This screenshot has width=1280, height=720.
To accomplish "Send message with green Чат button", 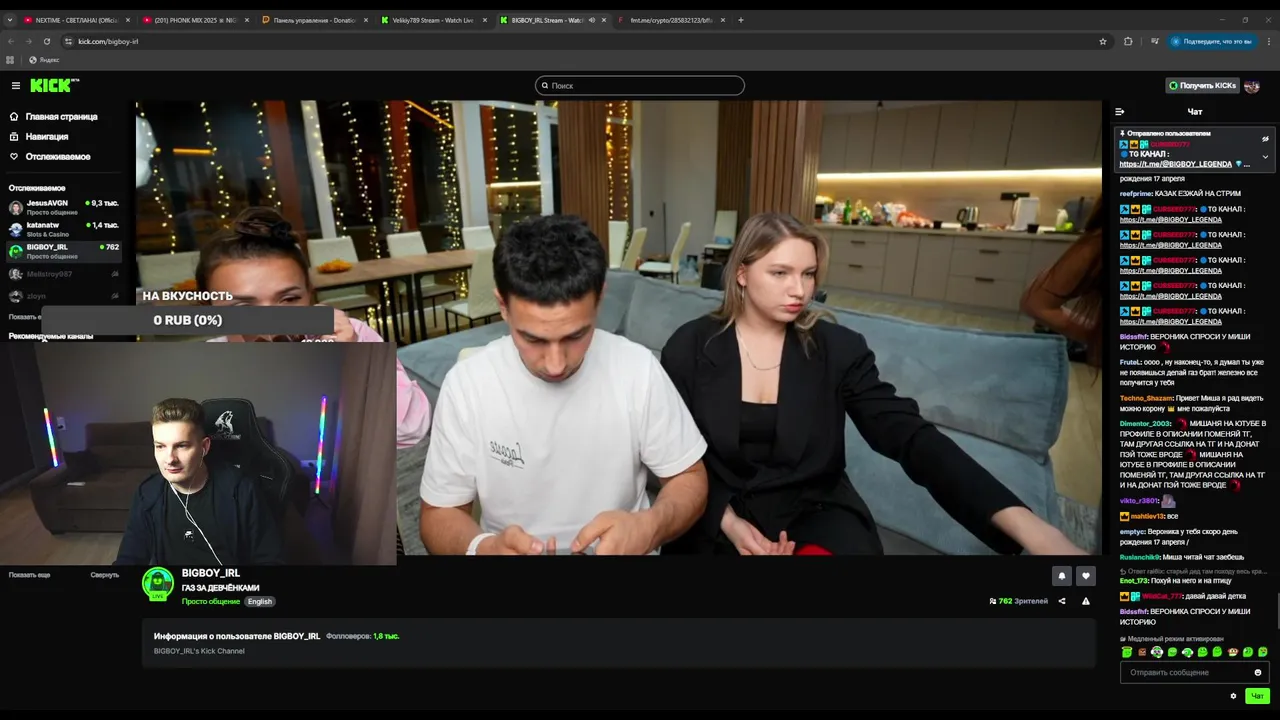I will click(1258, 696).
